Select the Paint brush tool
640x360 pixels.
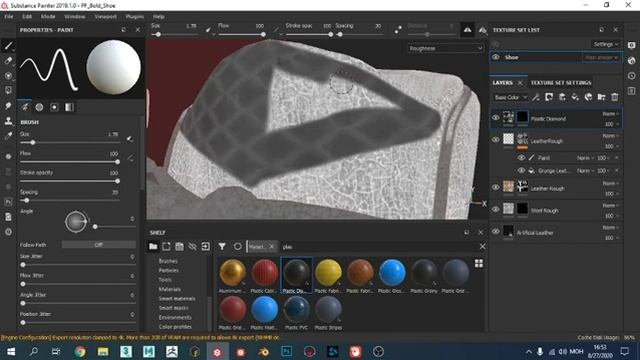(x=8, y=46)
